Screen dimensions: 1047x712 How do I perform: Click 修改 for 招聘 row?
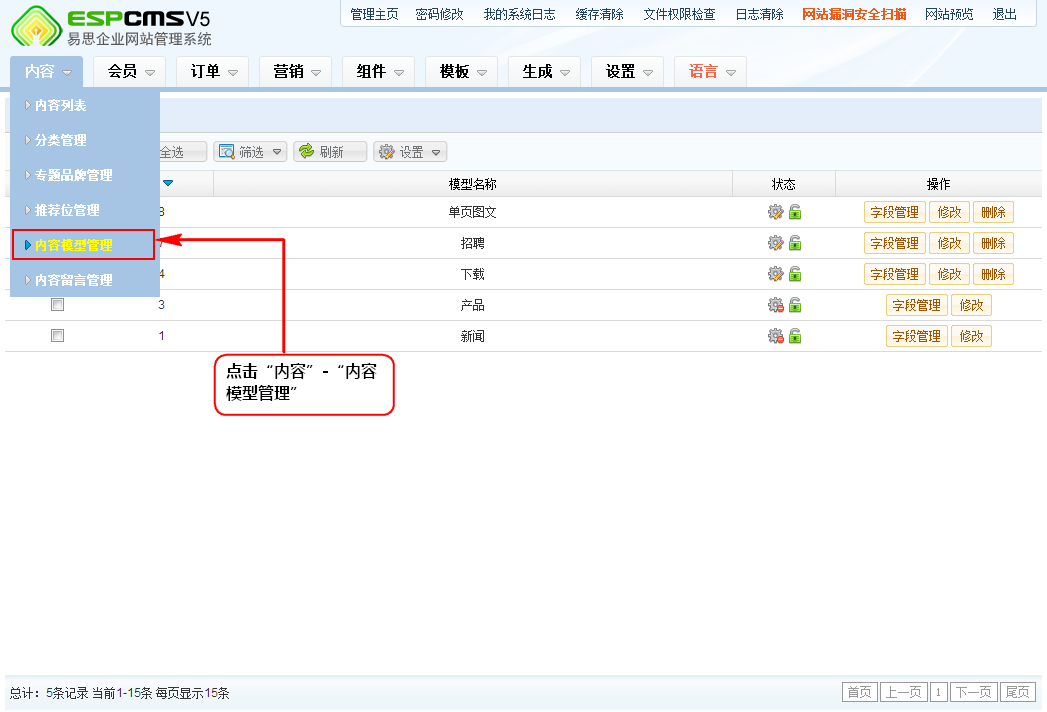[x=949, y=243]
